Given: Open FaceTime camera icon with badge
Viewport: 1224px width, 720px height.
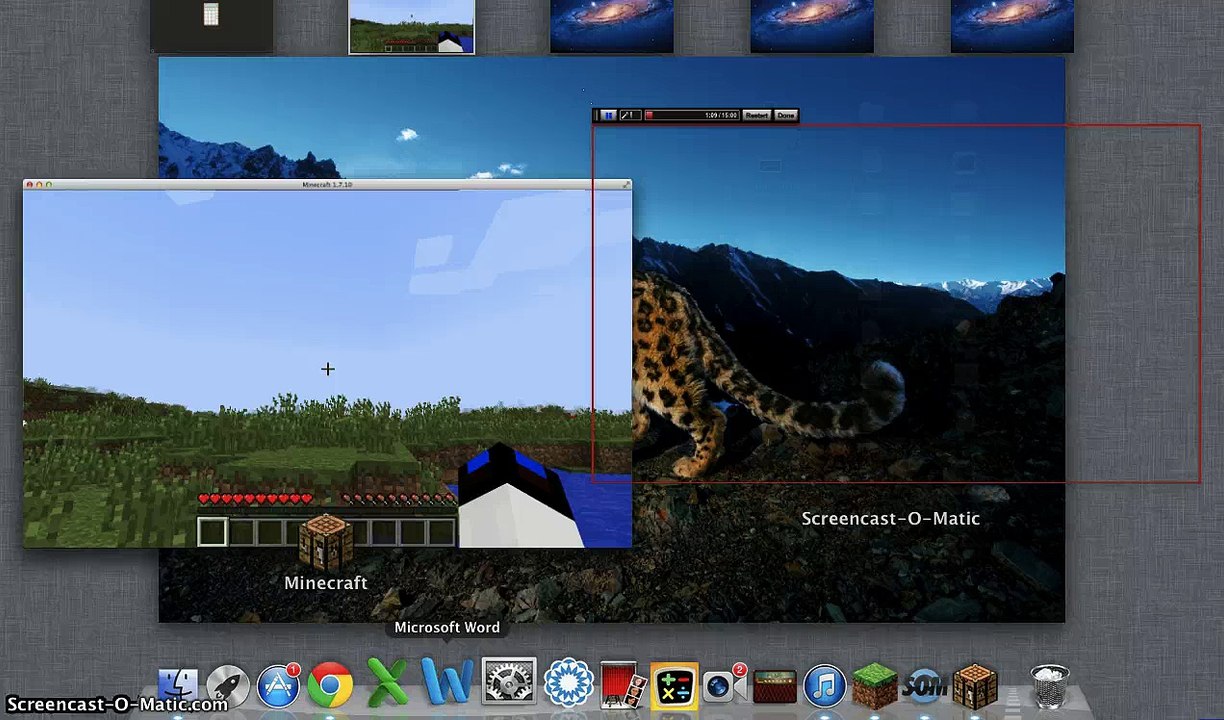Looking at the screenshot, I should (723, 685).
